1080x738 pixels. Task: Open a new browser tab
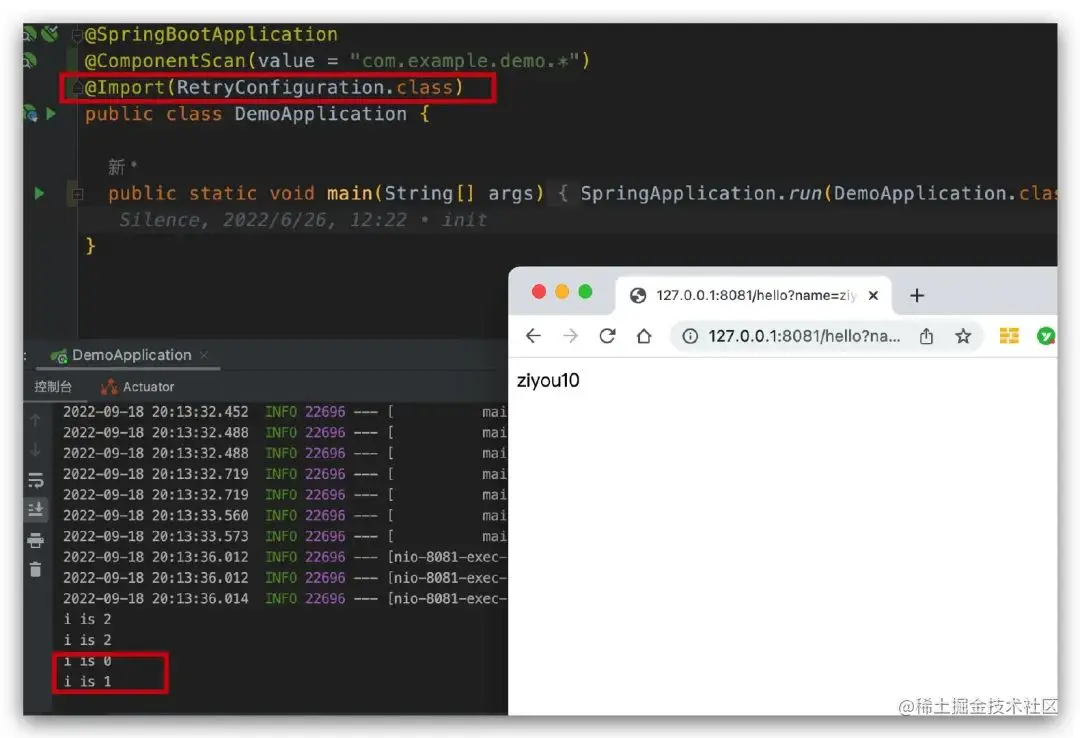pyautogui.click(x=917, y=296)
